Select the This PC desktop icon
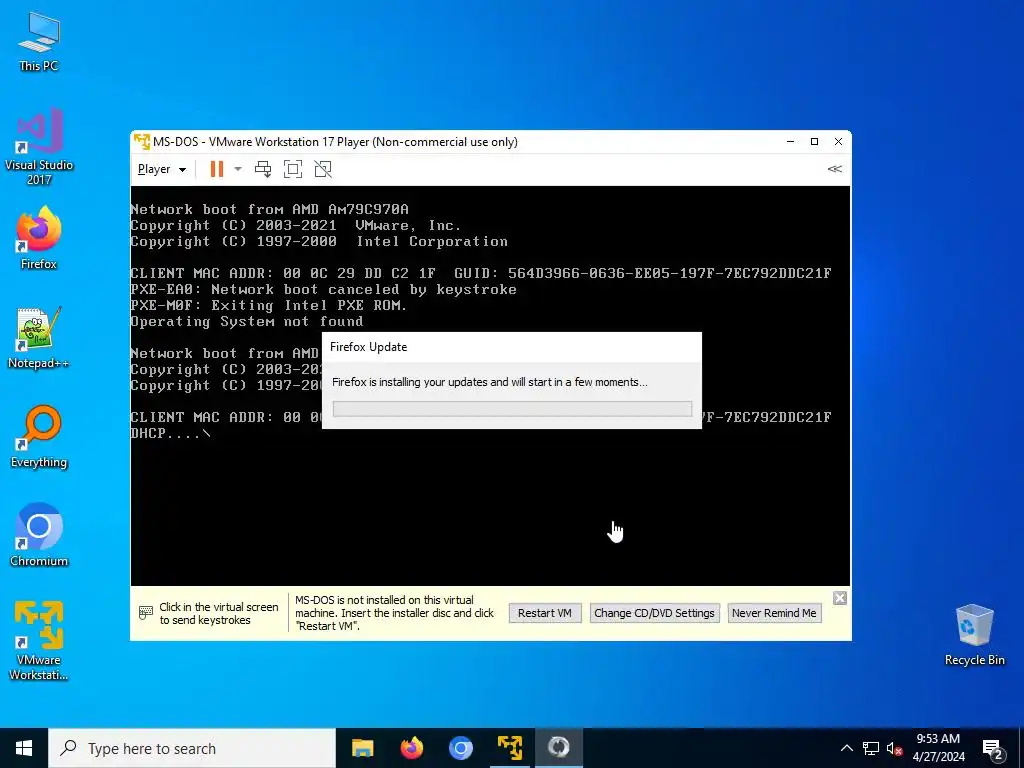1024x768 pixels. tap(39, 41)
